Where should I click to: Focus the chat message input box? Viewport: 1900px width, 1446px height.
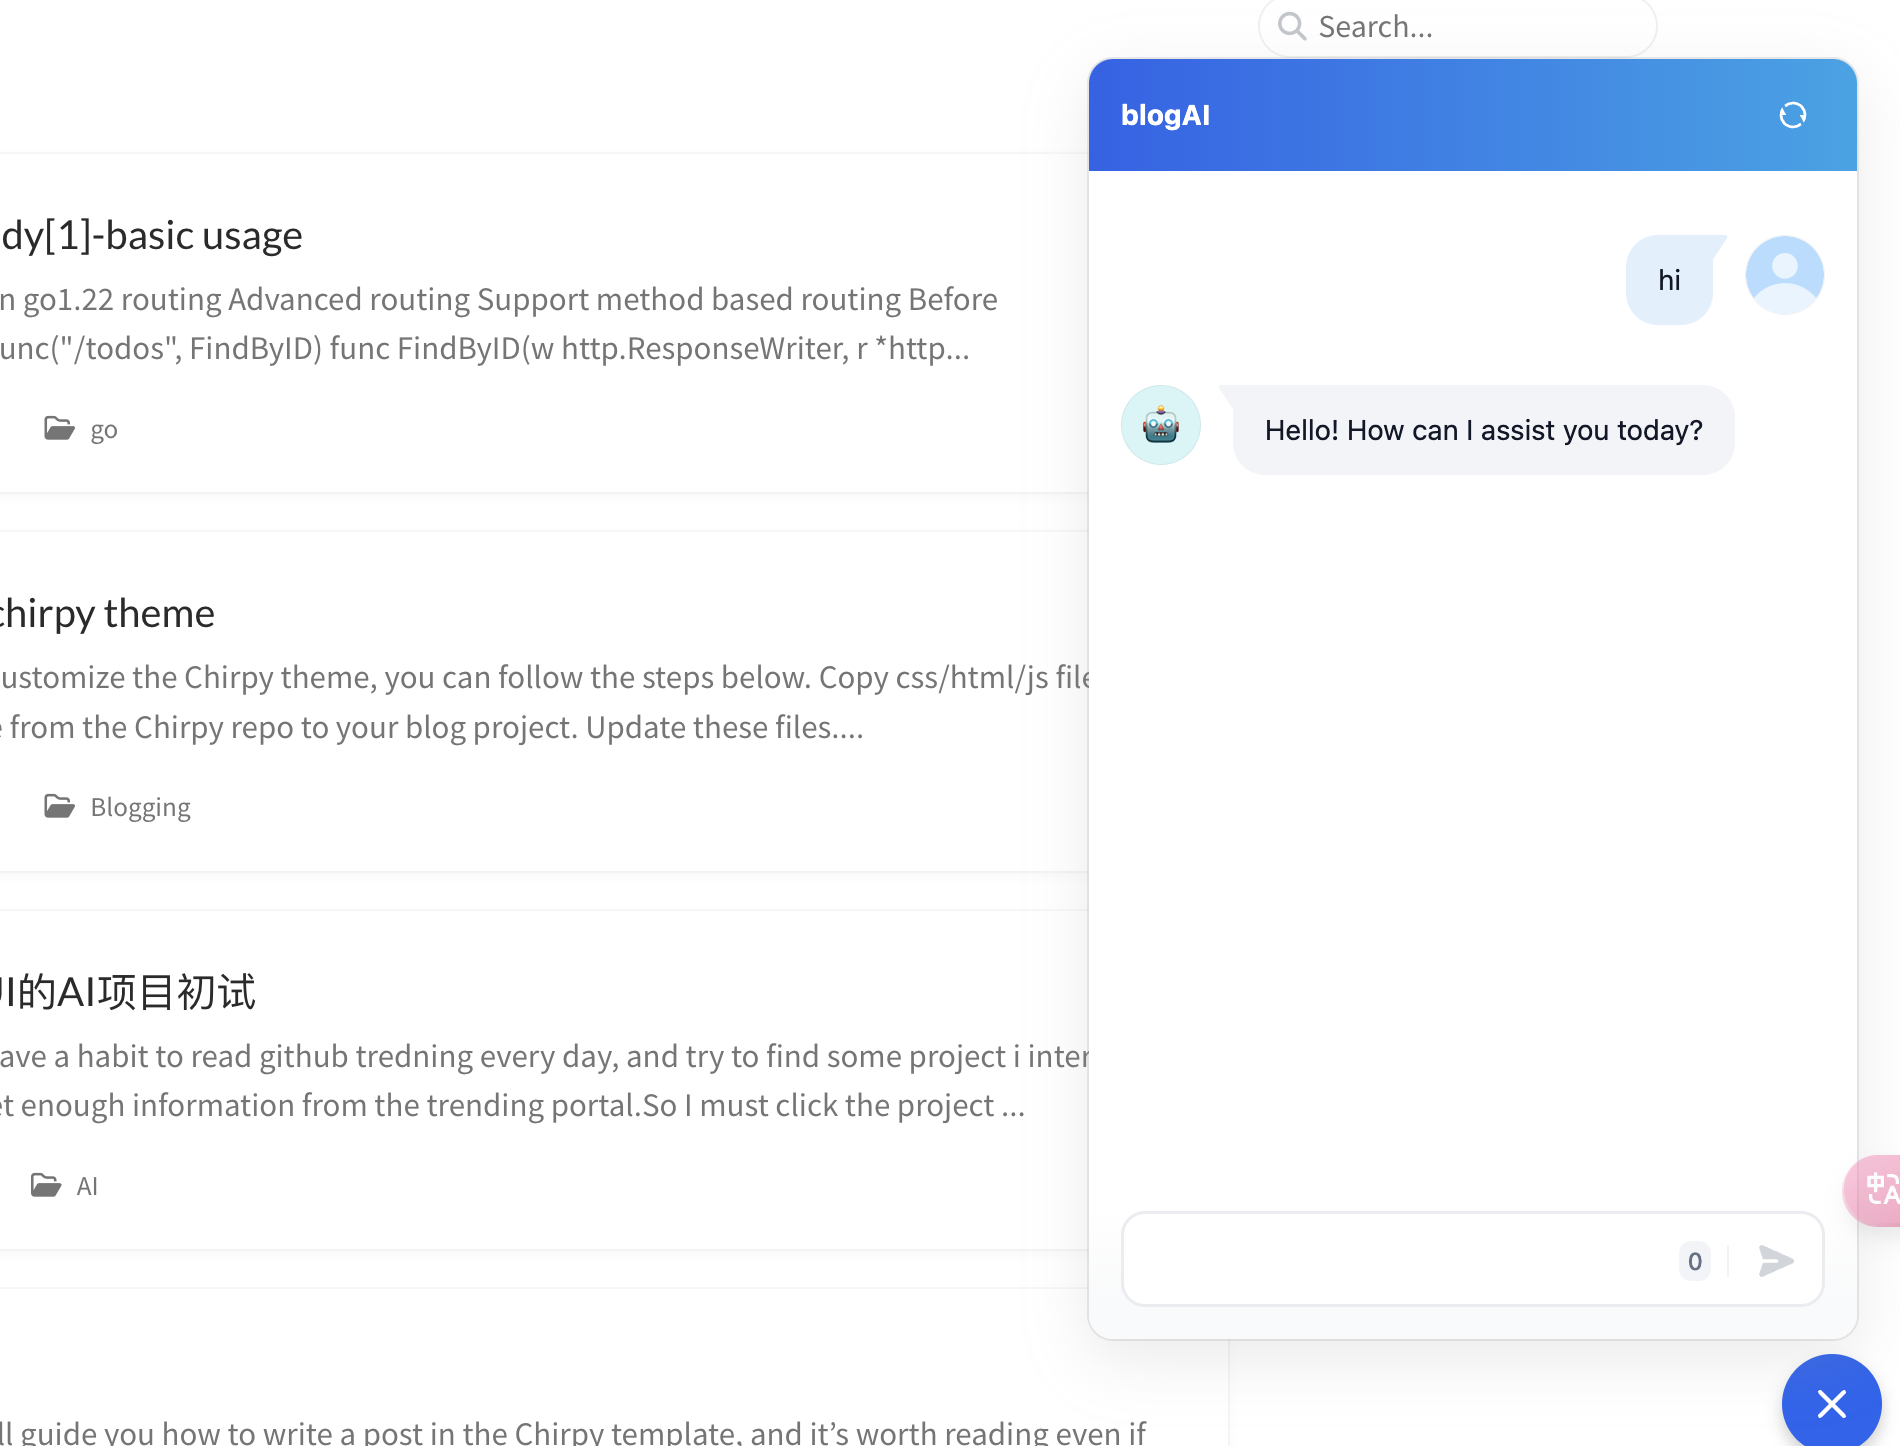click(x=1400, y=1260)
